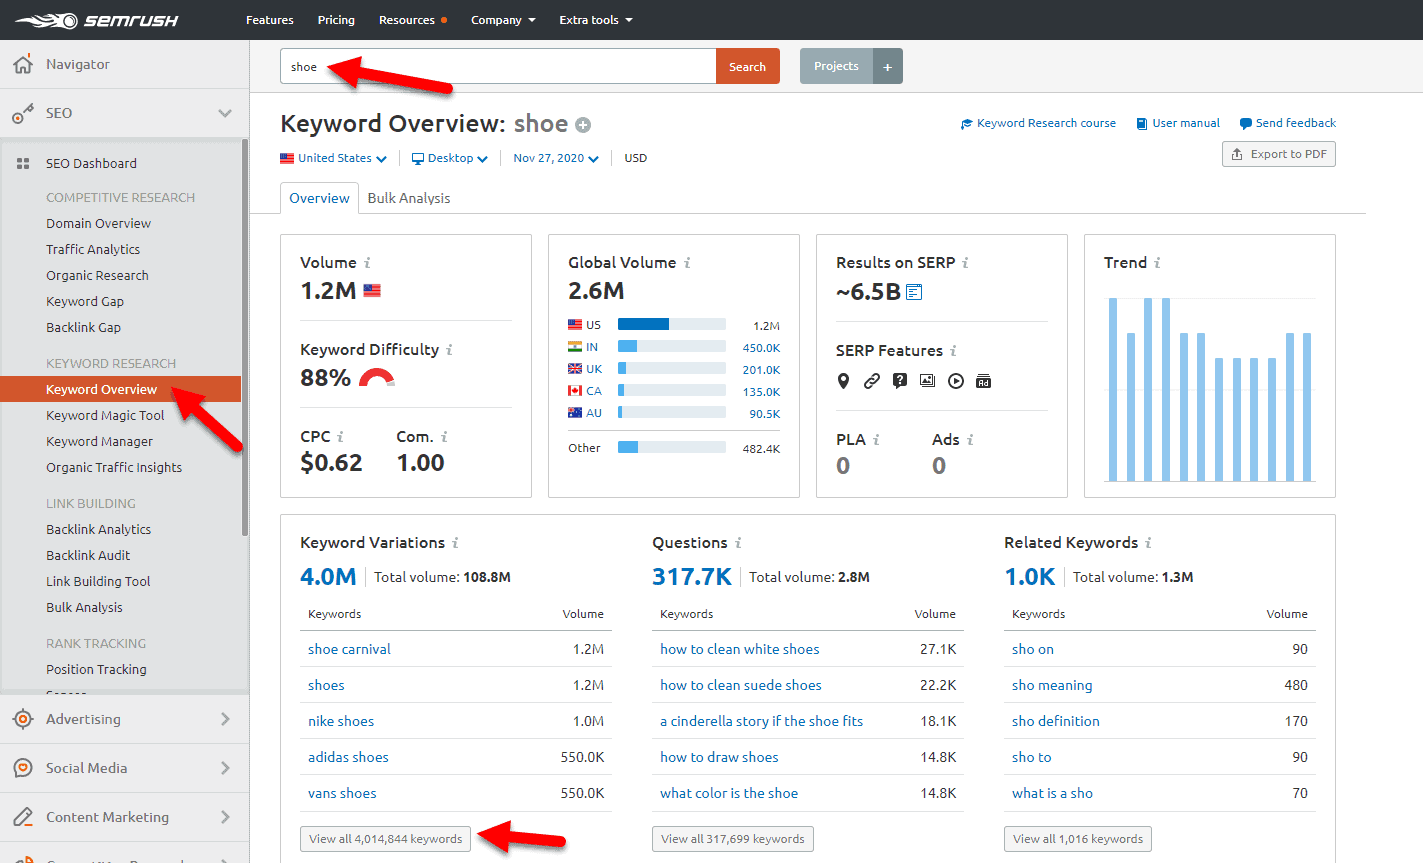Expand the Social Media sidebar section
The image size is (1423, 863).
point(225,768)
